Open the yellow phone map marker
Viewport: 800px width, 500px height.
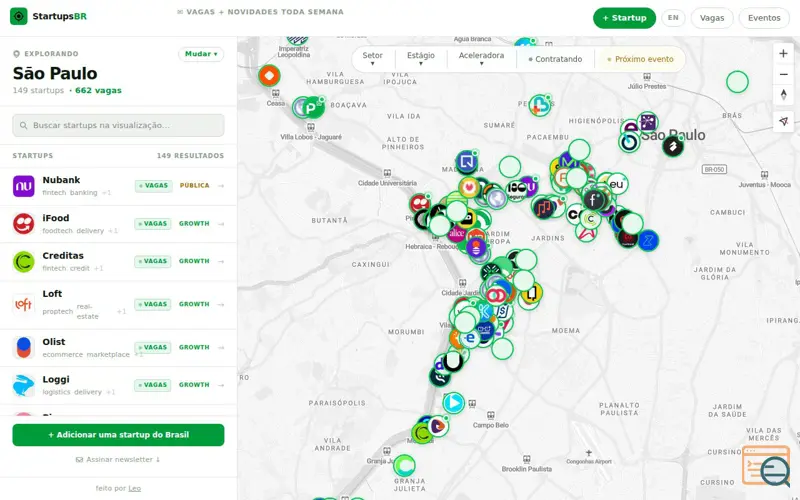[532, 293]
